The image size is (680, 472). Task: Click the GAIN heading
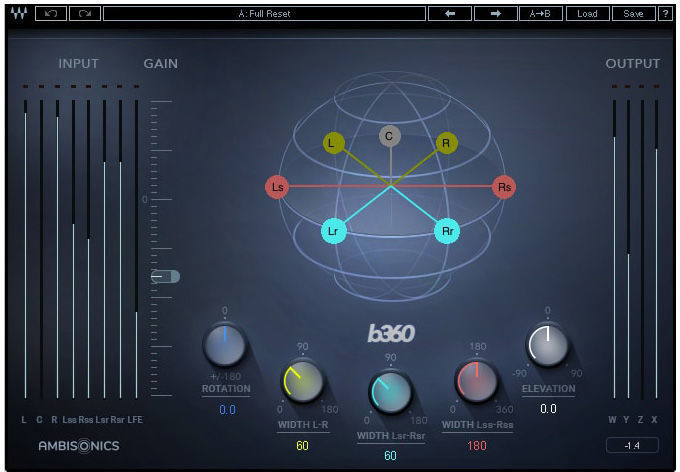coord(160,63)
